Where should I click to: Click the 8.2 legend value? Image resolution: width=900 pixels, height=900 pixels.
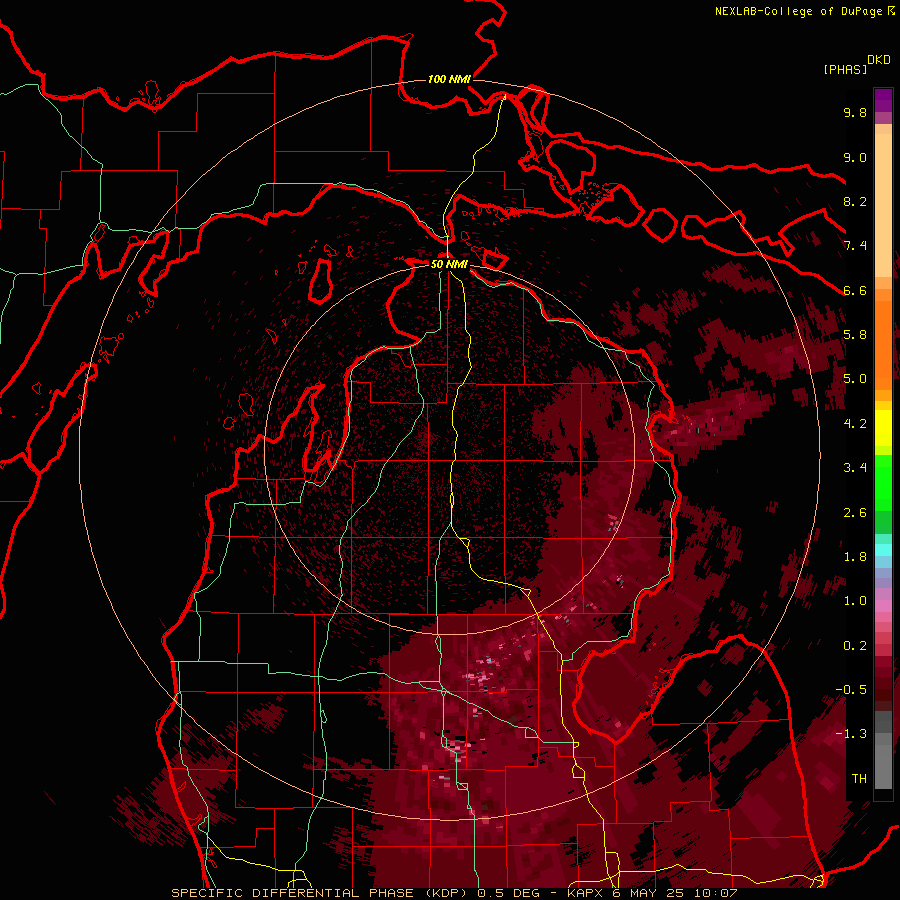click(x=855, y=201)
